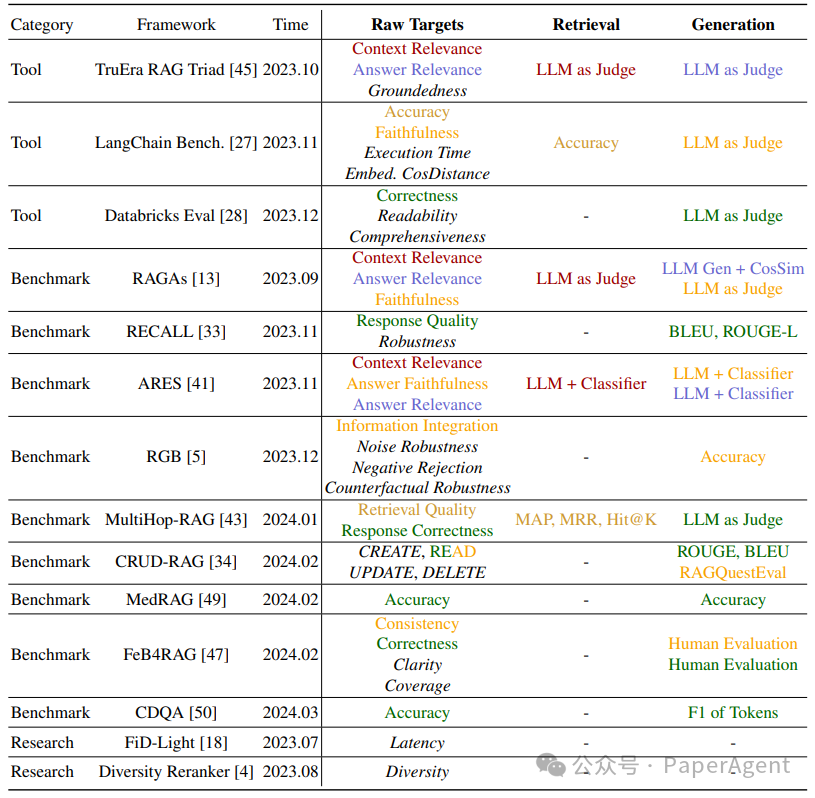Click 'Retrieval Quality' in MultiHop-RAG row

(x=417, y=510)
